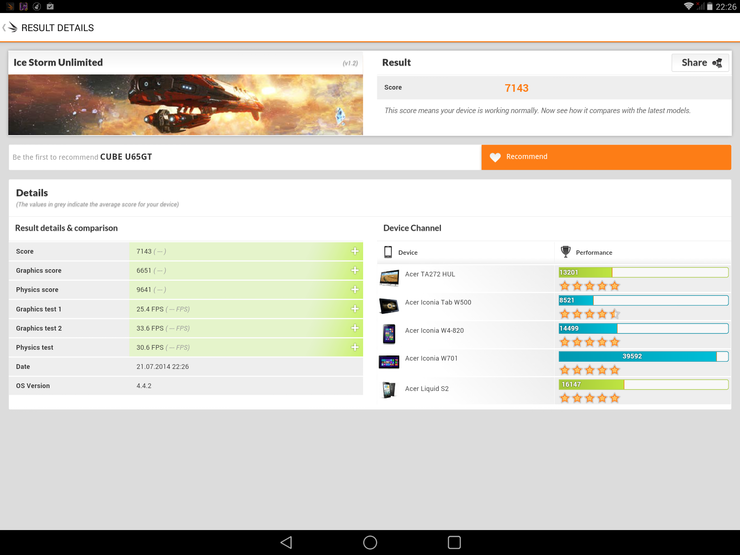740x555 pixels.
Task: Click the Acer Liquid S2 name
Action: tap(427, 388)
